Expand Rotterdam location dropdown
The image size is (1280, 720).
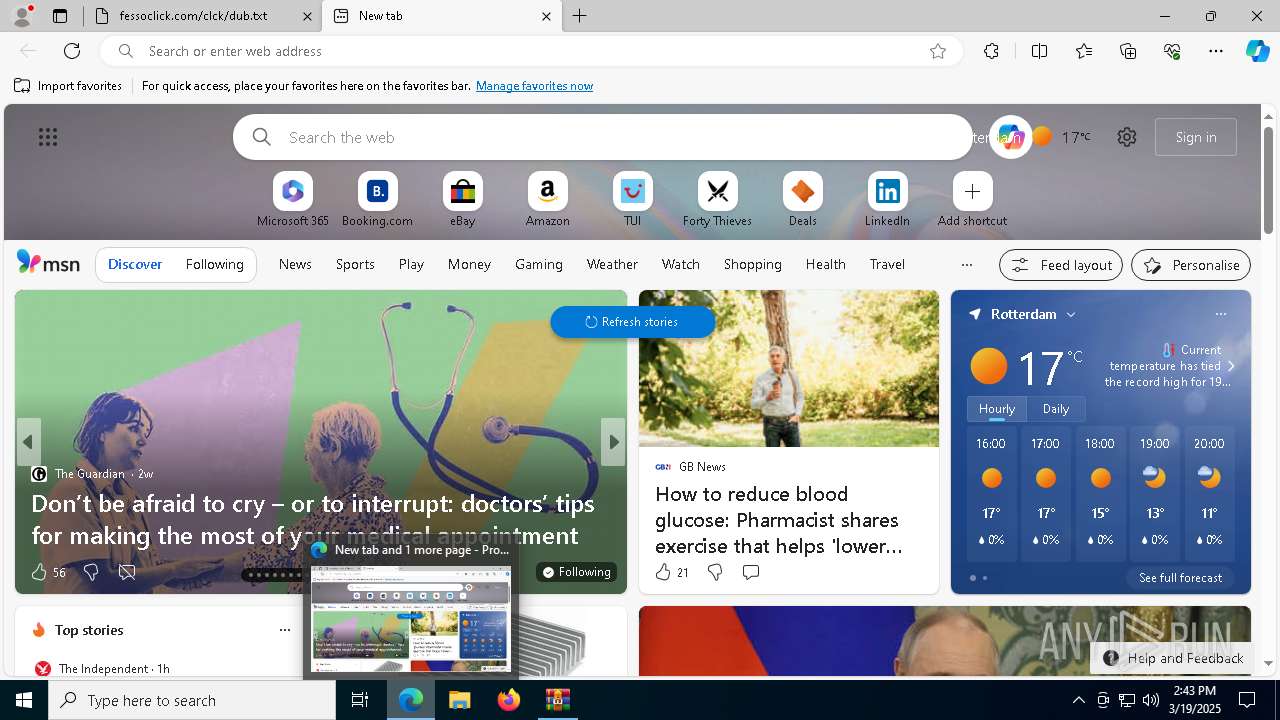tap(1071, 314)
